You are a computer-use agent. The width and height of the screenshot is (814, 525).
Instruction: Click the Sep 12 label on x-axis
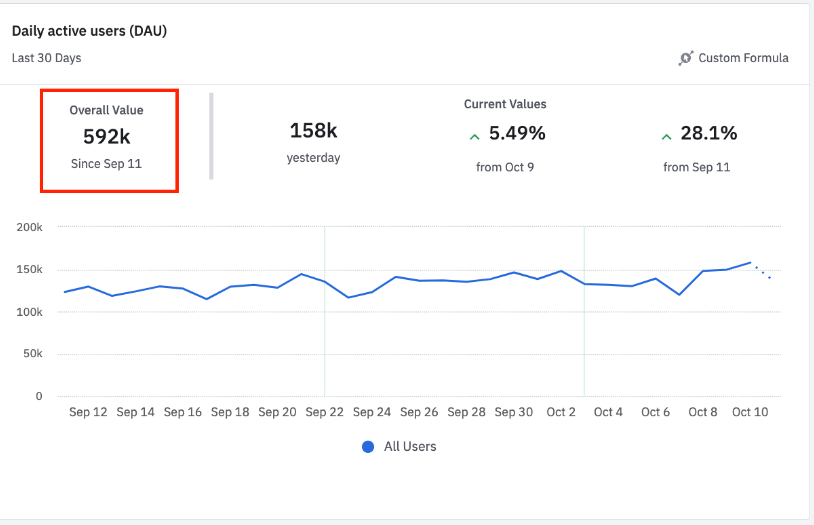click(88, 412)
